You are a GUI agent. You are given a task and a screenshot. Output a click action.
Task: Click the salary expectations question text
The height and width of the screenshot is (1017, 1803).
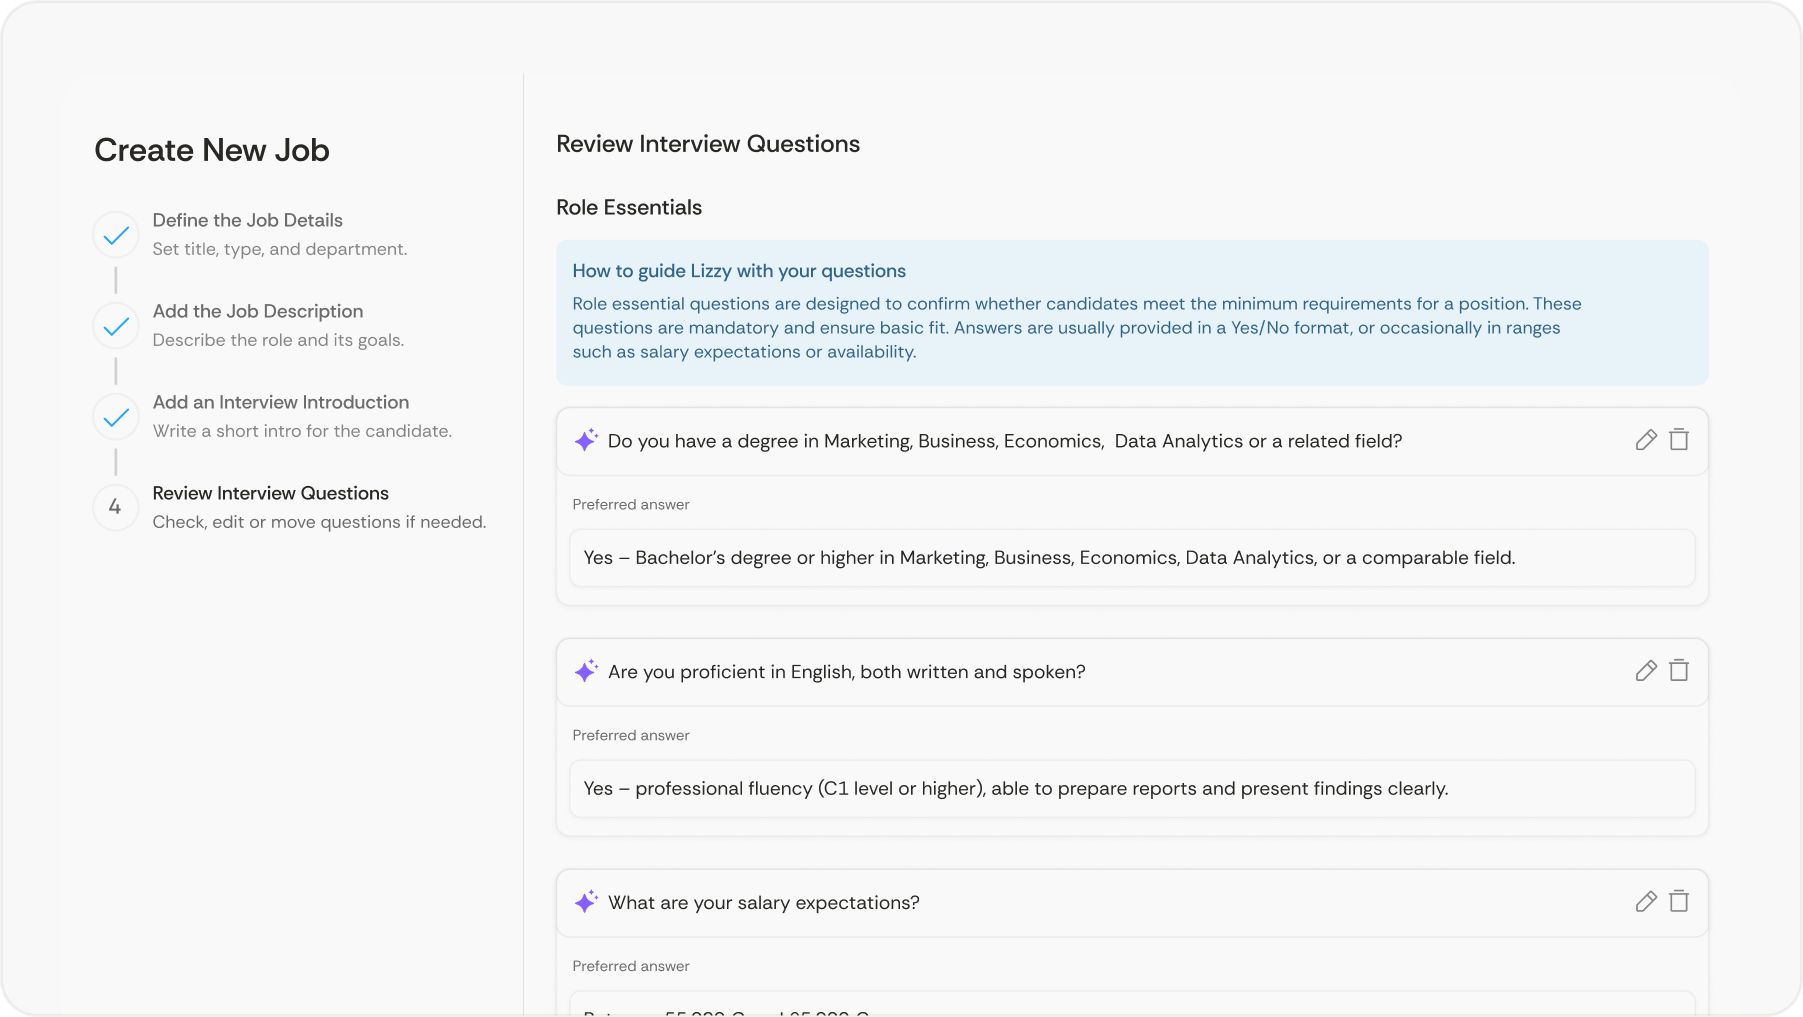click(x=763, y=903)
